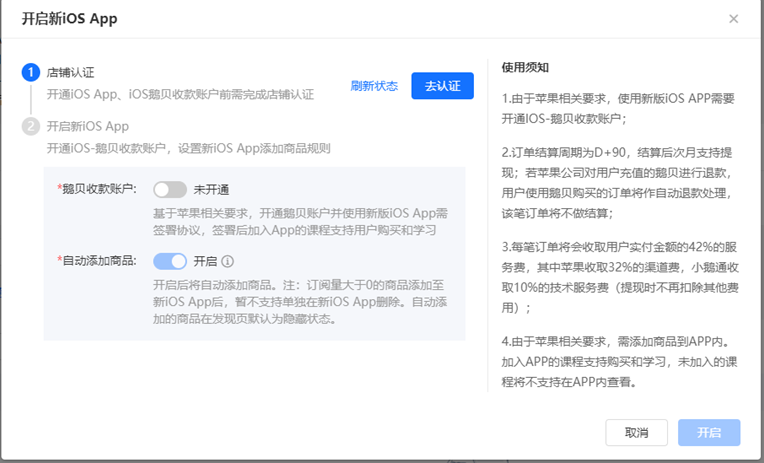
Task: Select step 2 circle 开启新iOS App
Action: pos(31,126)
